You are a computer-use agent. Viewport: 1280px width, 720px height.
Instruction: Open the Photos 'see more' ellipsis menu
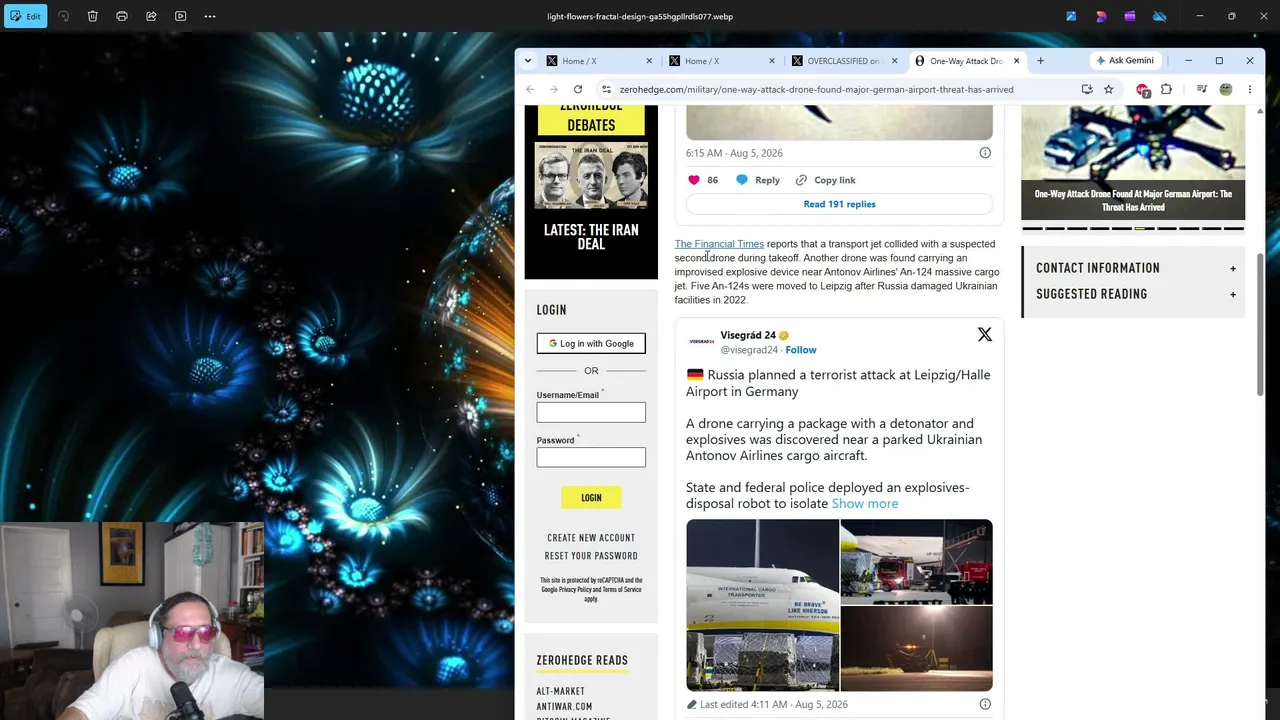tap(210, 16)
